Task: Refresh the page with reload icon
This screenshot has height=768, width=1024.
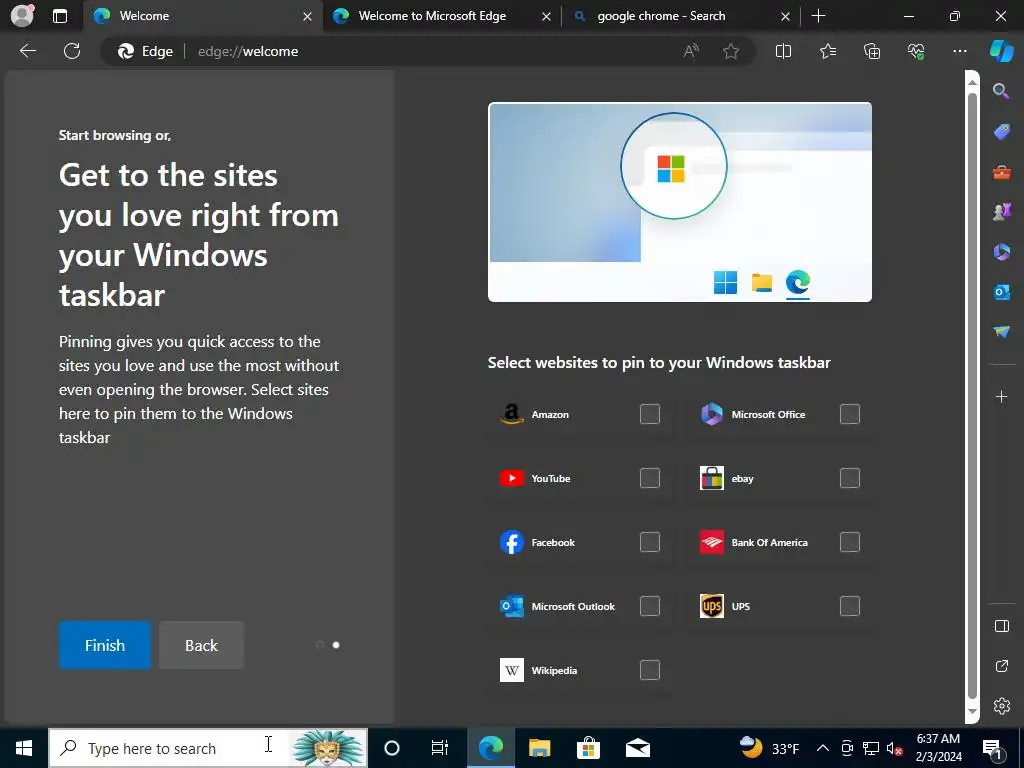Action: (72, 51)
